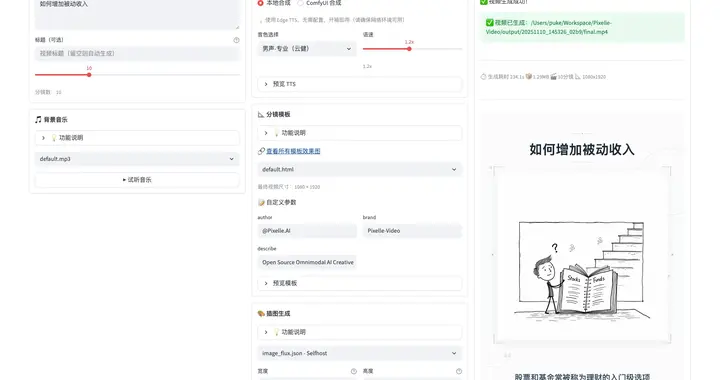Click the green checkmark icon before 视频已生成
Viewport: 720px width, 380px height.
tap(489, 22)
